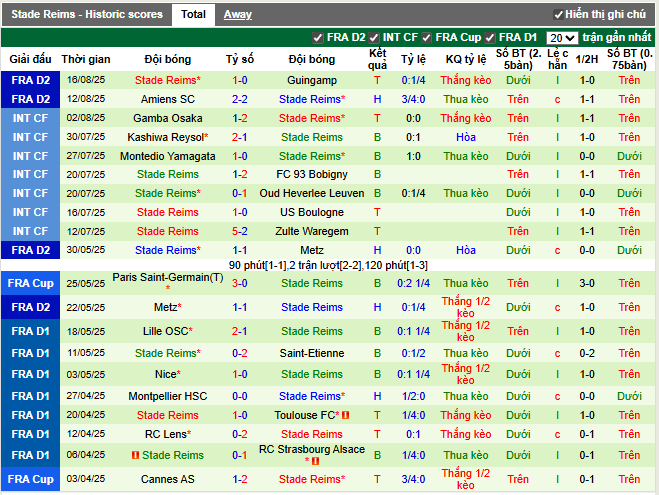Click INT CF league cell dated 02/08/25
The width and height of the screenshot is (659, 495).
point(30,118)
